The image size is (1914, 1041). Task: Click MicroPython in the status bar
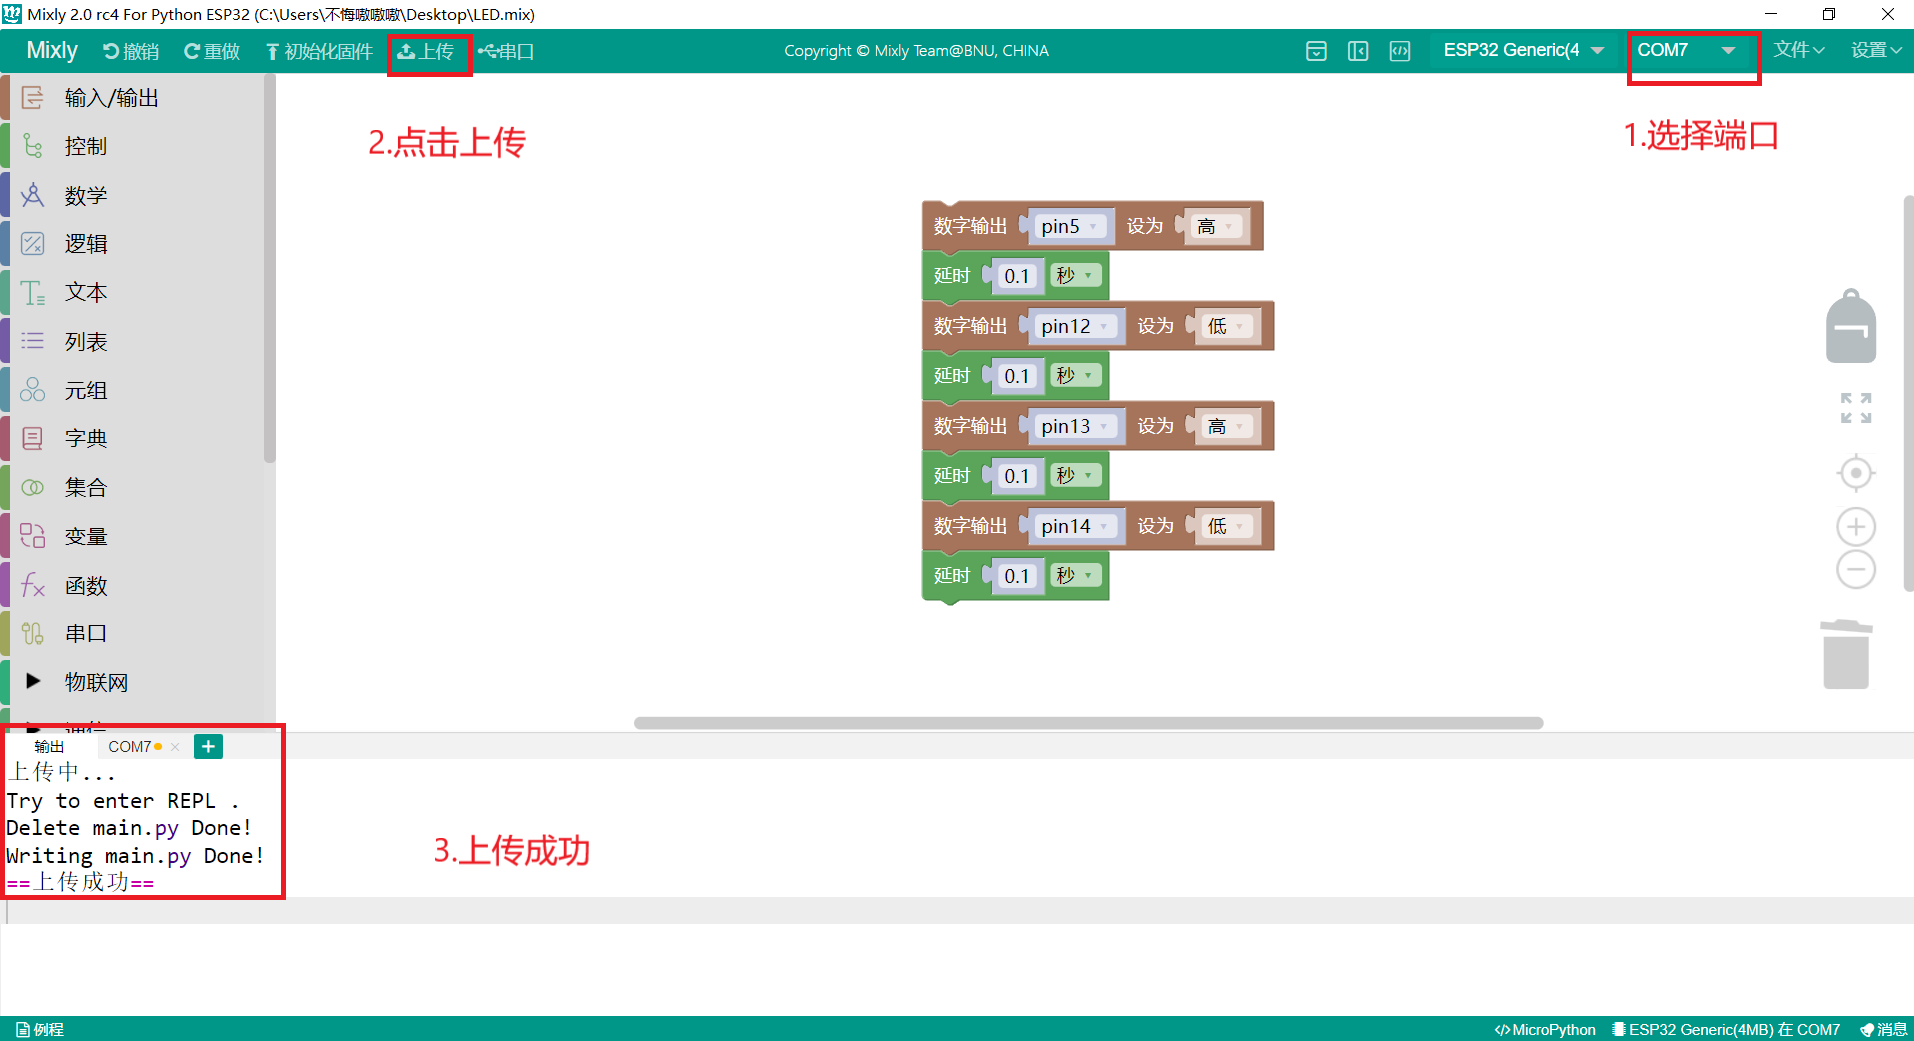[1545, 1029]
